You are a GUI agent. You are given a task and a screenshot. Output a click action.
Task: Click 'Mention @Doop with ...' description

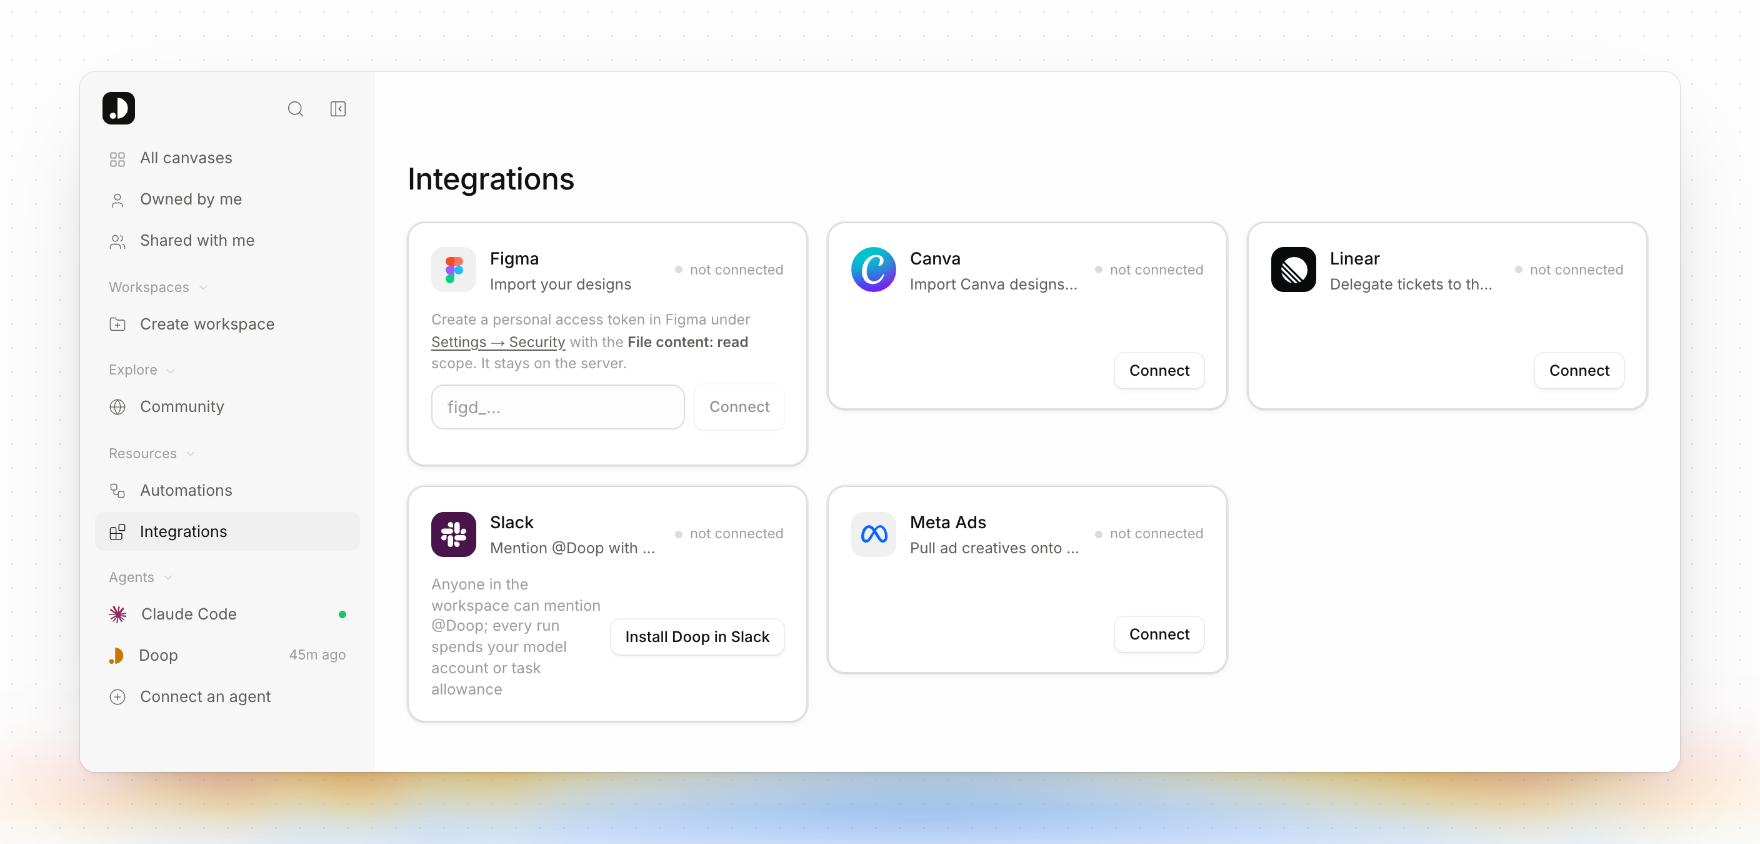[573, 548]
